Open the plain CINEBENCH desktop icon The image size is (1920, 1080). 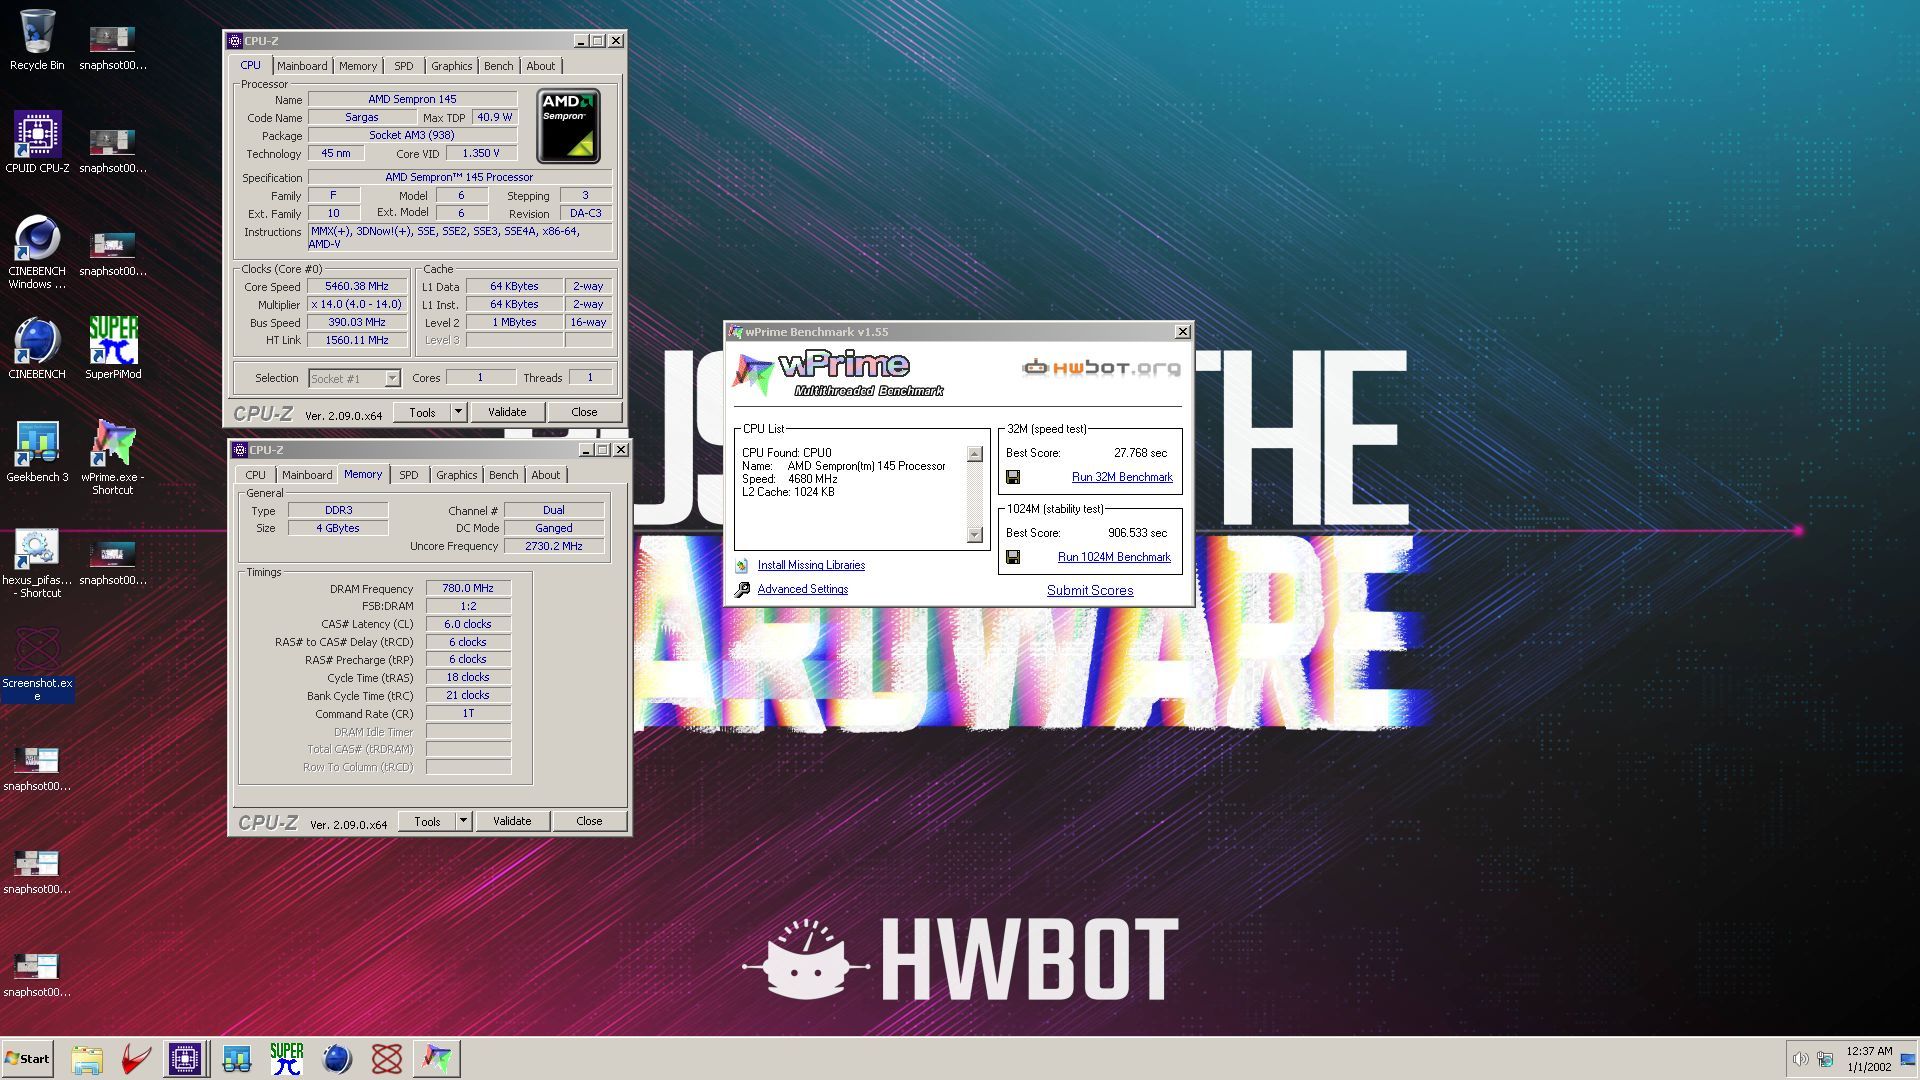[x=37, y=348]
